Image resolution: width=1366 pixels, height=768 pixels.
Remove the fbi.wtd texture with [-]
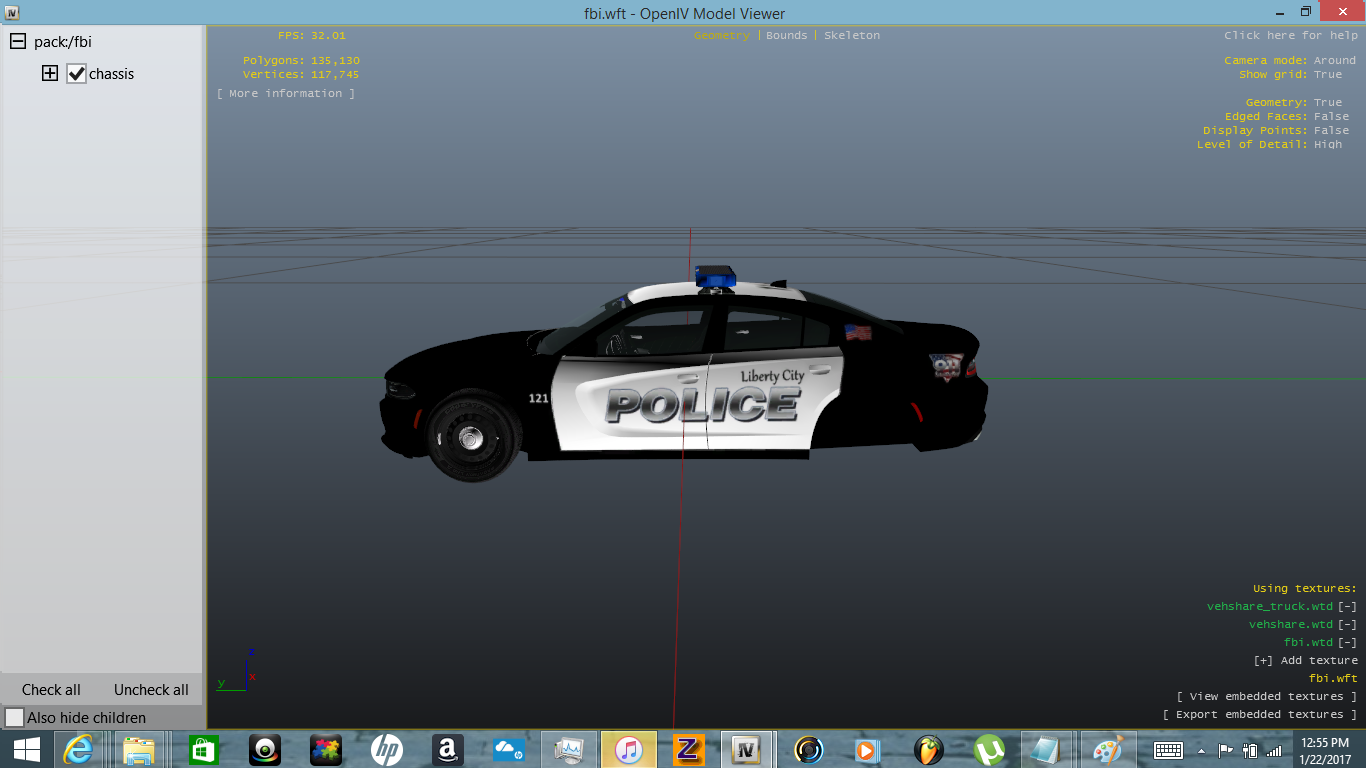1347,643
